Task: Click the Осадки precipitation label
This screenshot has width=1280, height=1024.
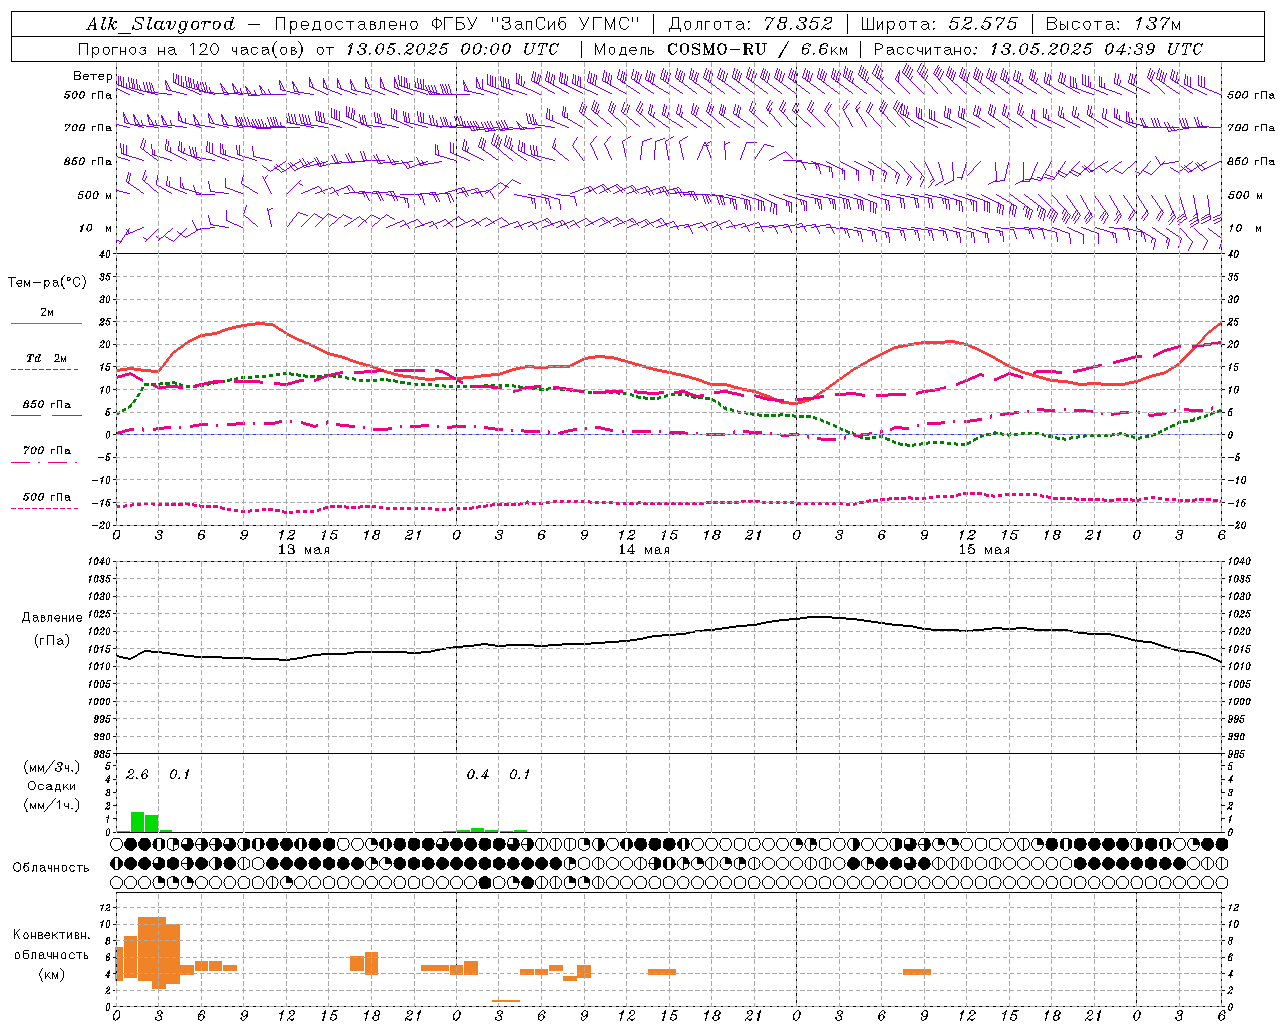Action: [x=52, y=786]
